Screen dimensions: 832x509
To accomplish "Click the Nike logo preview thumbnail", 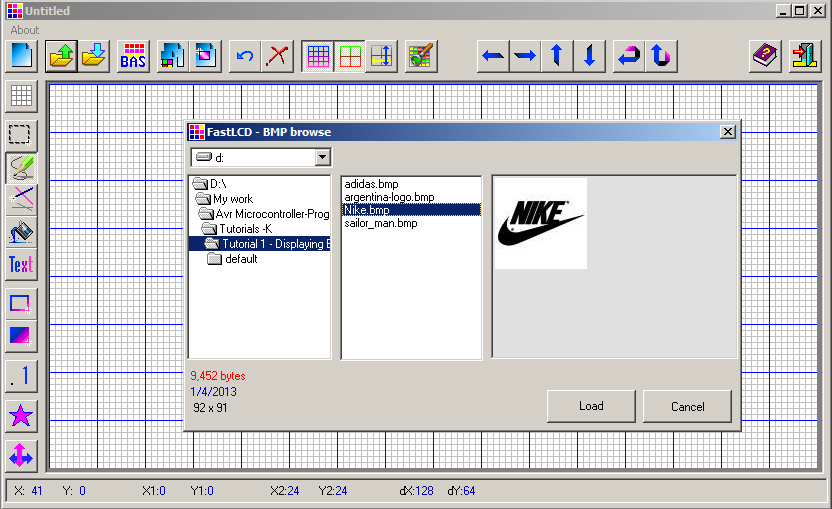I will [x=541, y=223].
